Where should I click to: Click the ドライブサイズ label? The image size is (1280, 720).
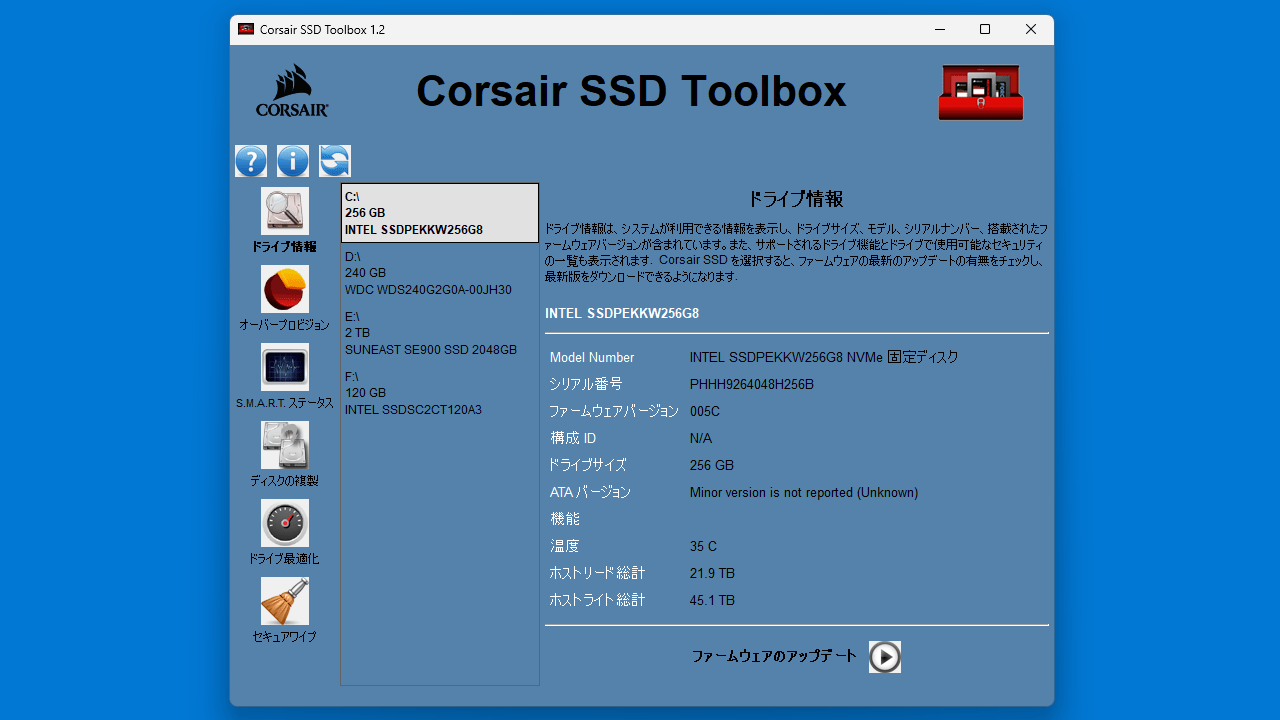click(x=588, y=465)
